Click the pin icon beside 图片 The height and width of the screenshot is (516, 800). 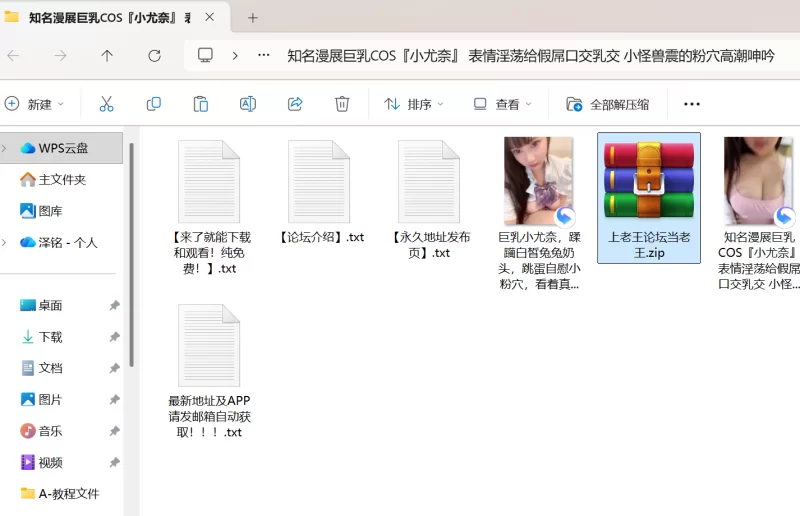pyautogui.click(x=114, y=400)
